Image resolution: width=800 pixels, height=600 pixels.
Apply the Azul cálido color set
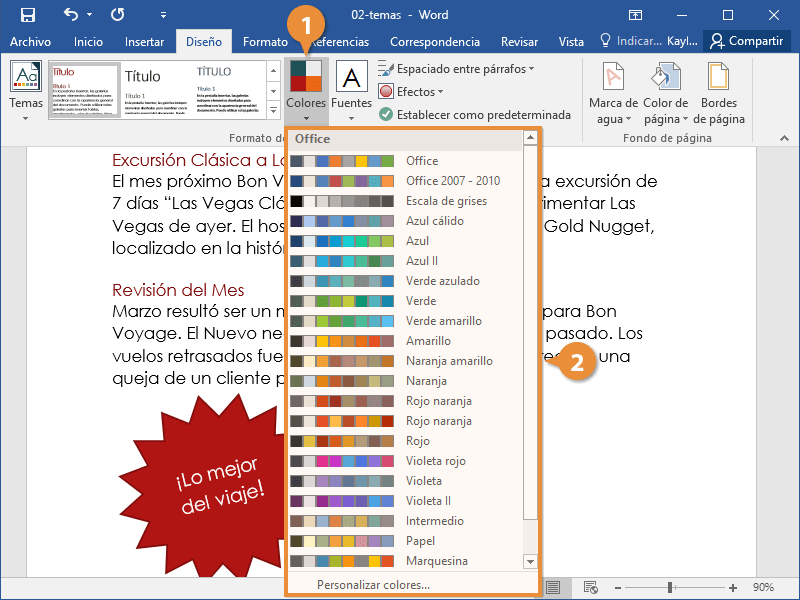click(x=406, y=221)
